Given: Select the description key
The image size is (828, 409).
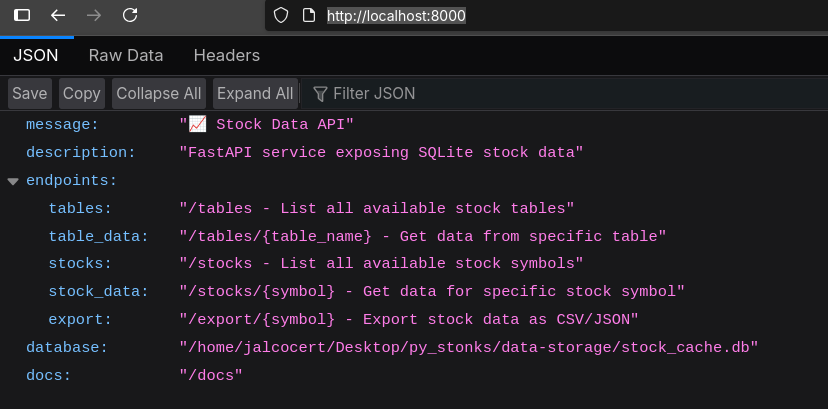Looking at the screenshot, I should coord(81,153).
